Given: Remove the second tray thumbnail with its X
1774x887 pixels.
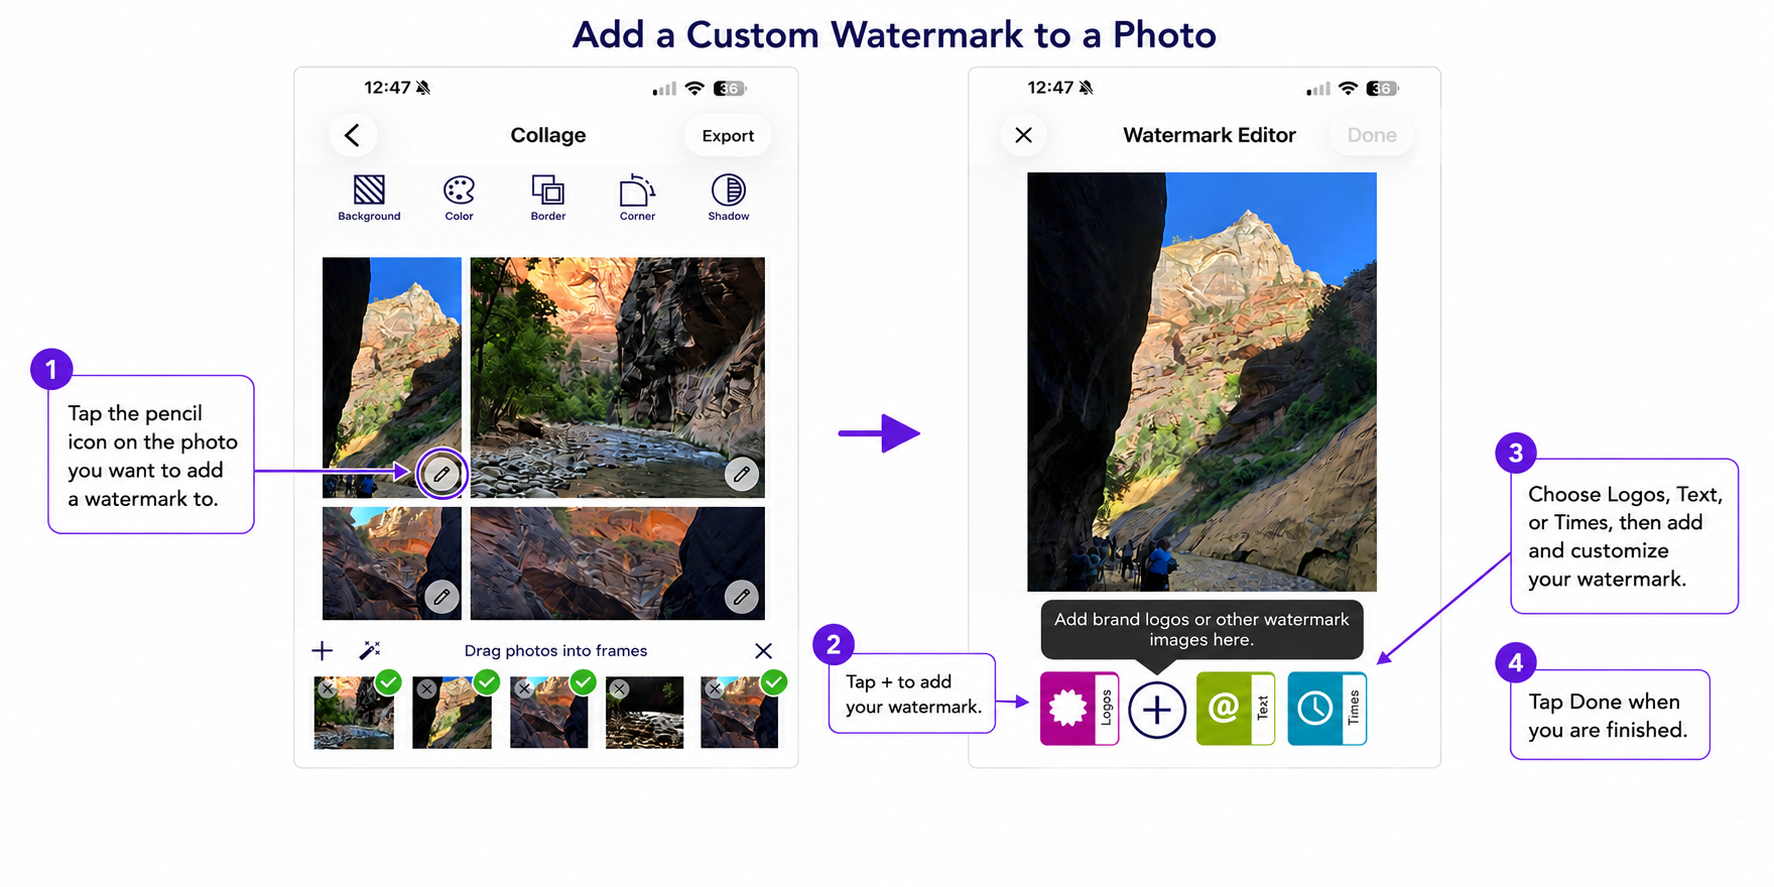Looking at the screenshot, I should tap(427, 689).
